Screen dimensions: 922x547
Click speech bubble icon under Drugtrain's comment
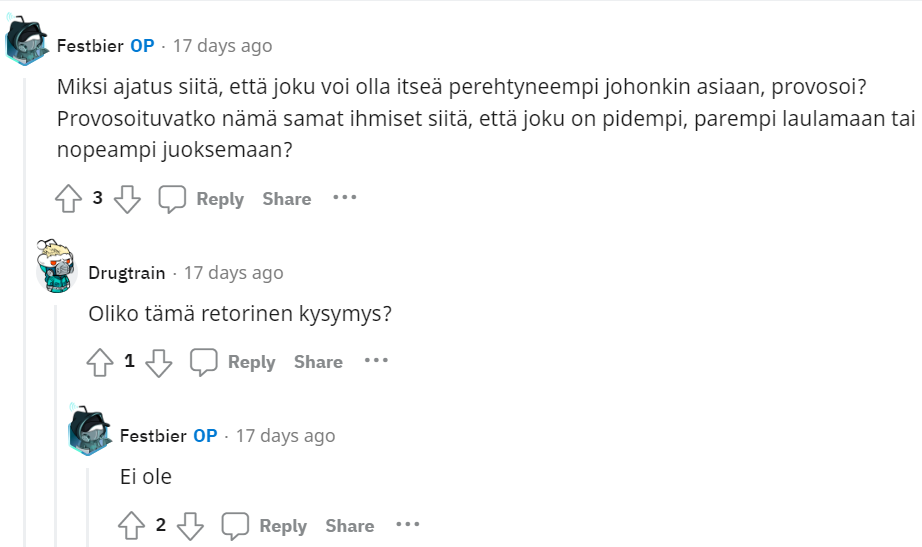click(x=204, y=362)
